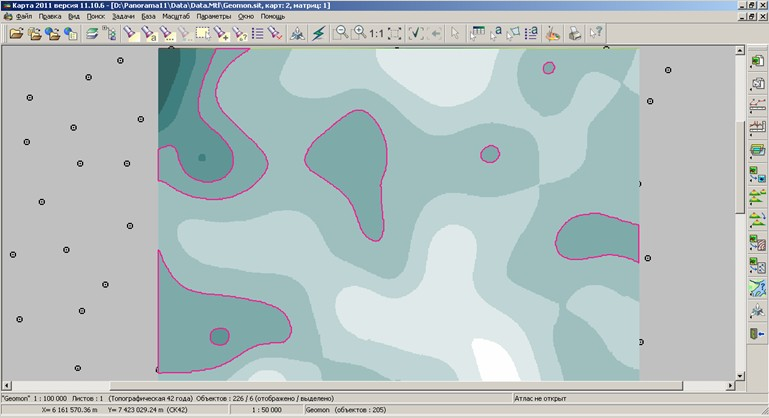Open the Масштаб menu
The width and height of the screenshot is (769, 418).
[x=175, y=17]
